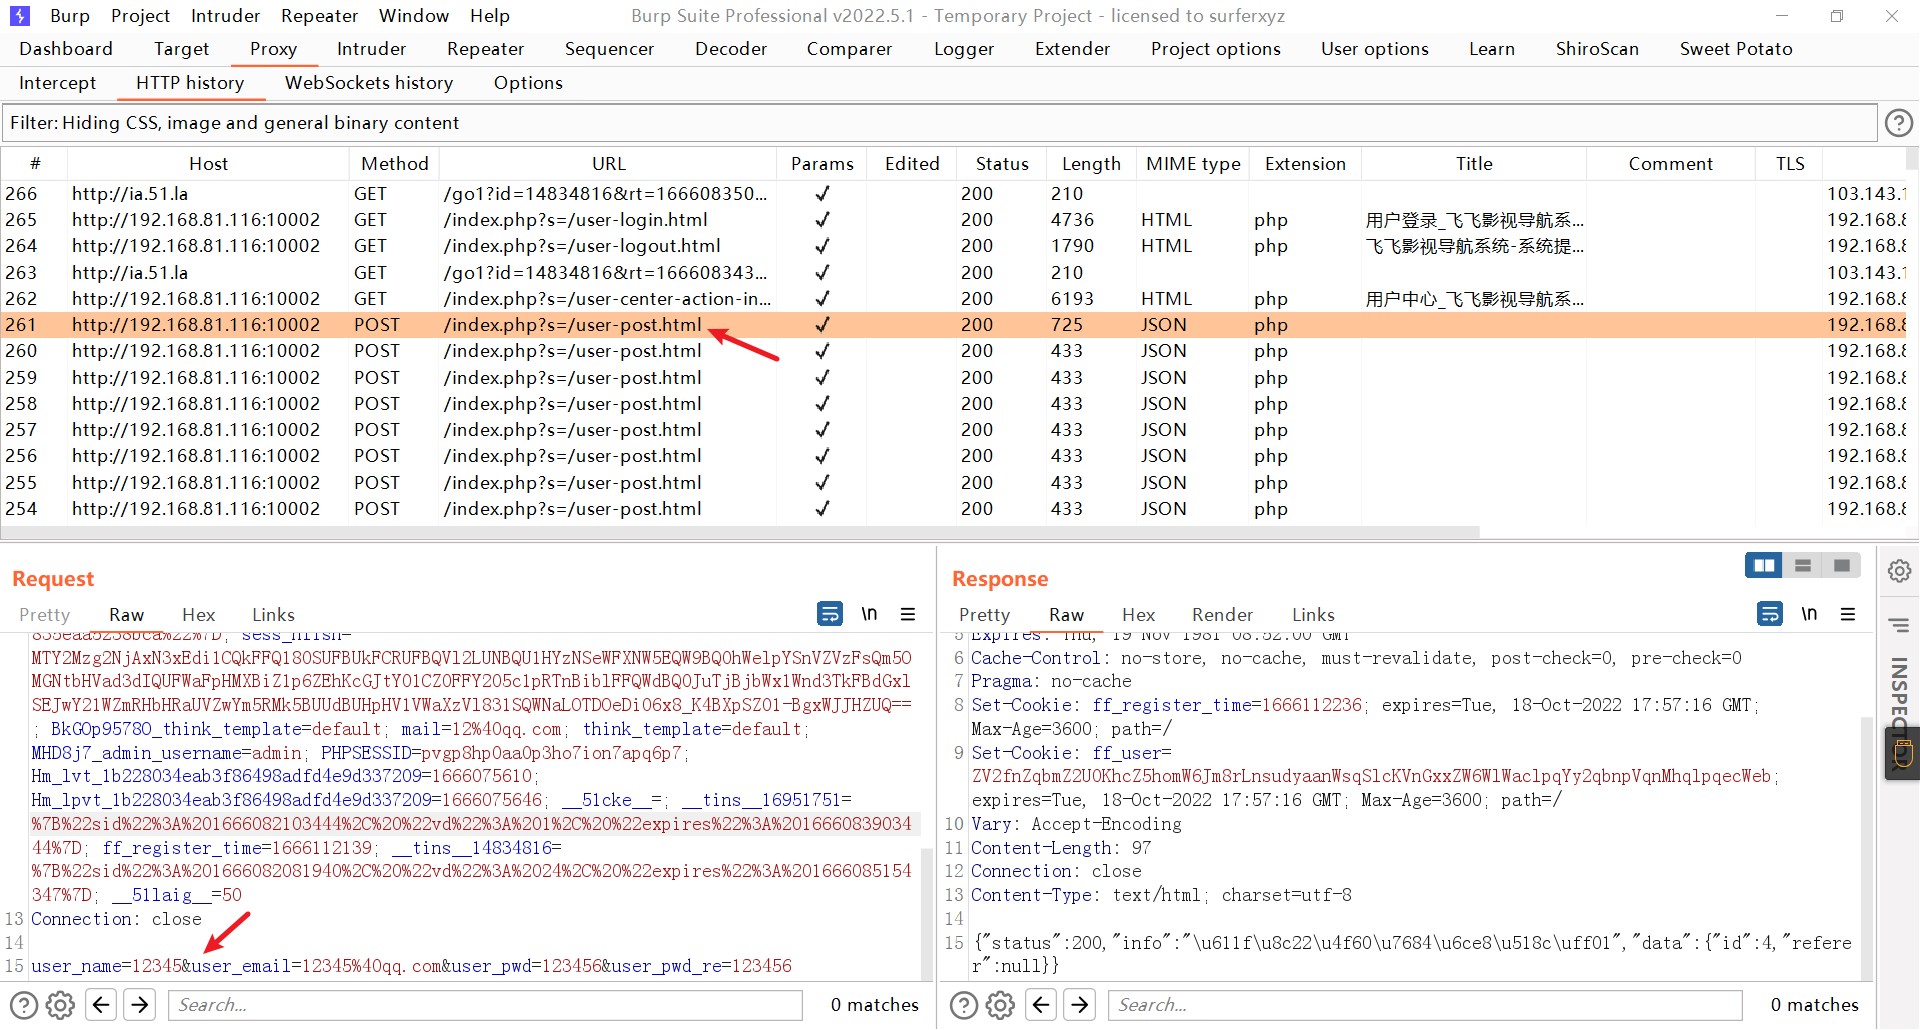Switch to the Extender tab

(x=1072, y=49)
